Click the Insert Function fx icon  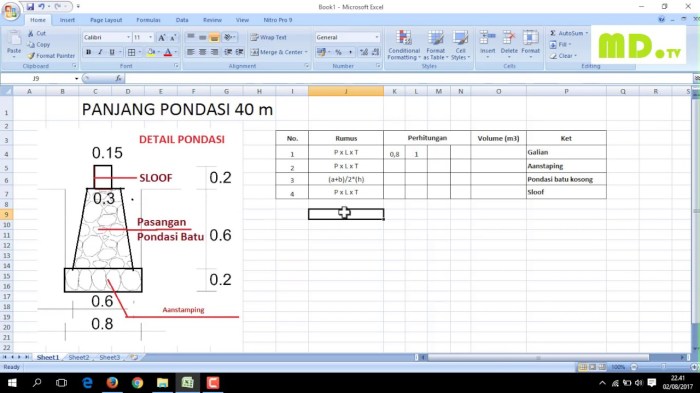click(x=118, y=78)
